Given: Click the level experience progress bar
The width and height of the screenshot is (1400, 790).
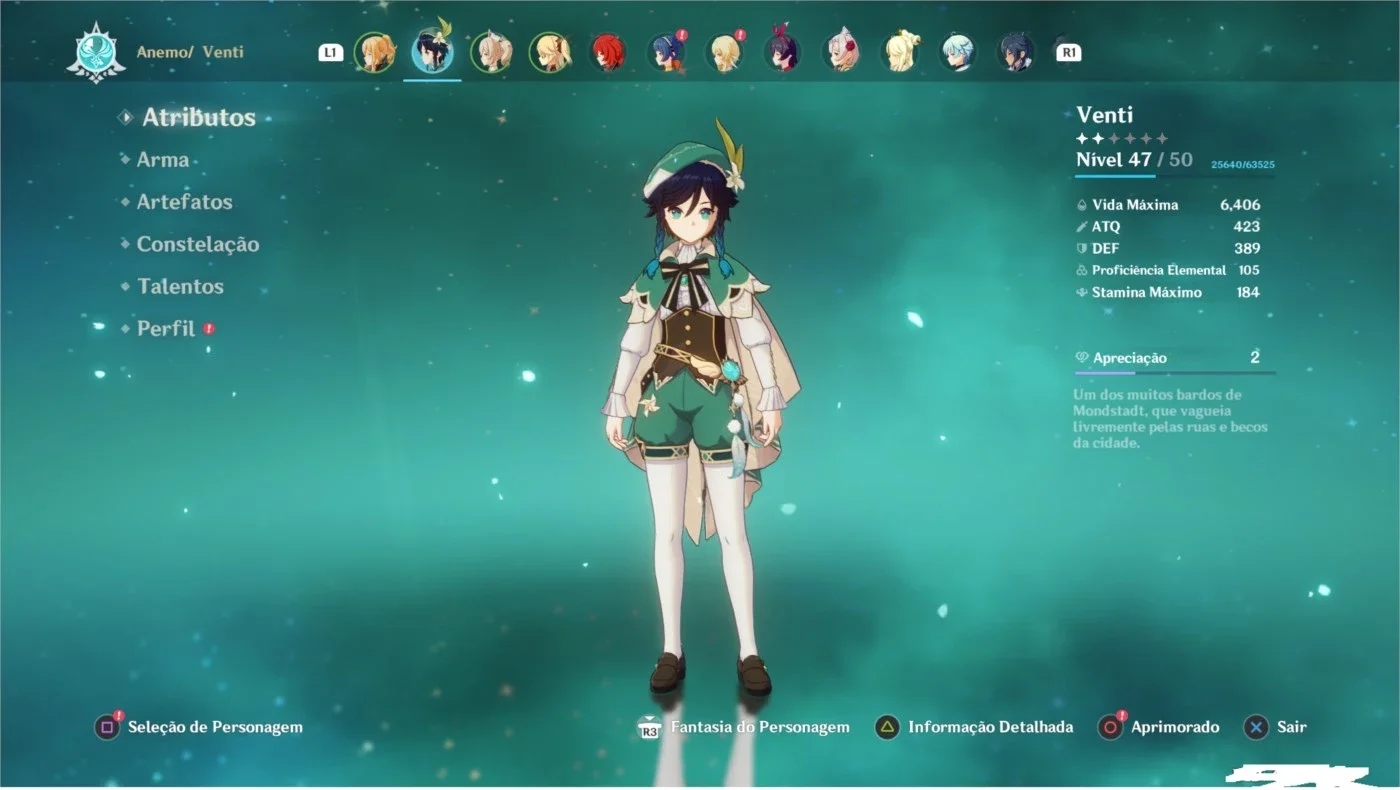Looking at the screenshot, I should pos(1175,176).
